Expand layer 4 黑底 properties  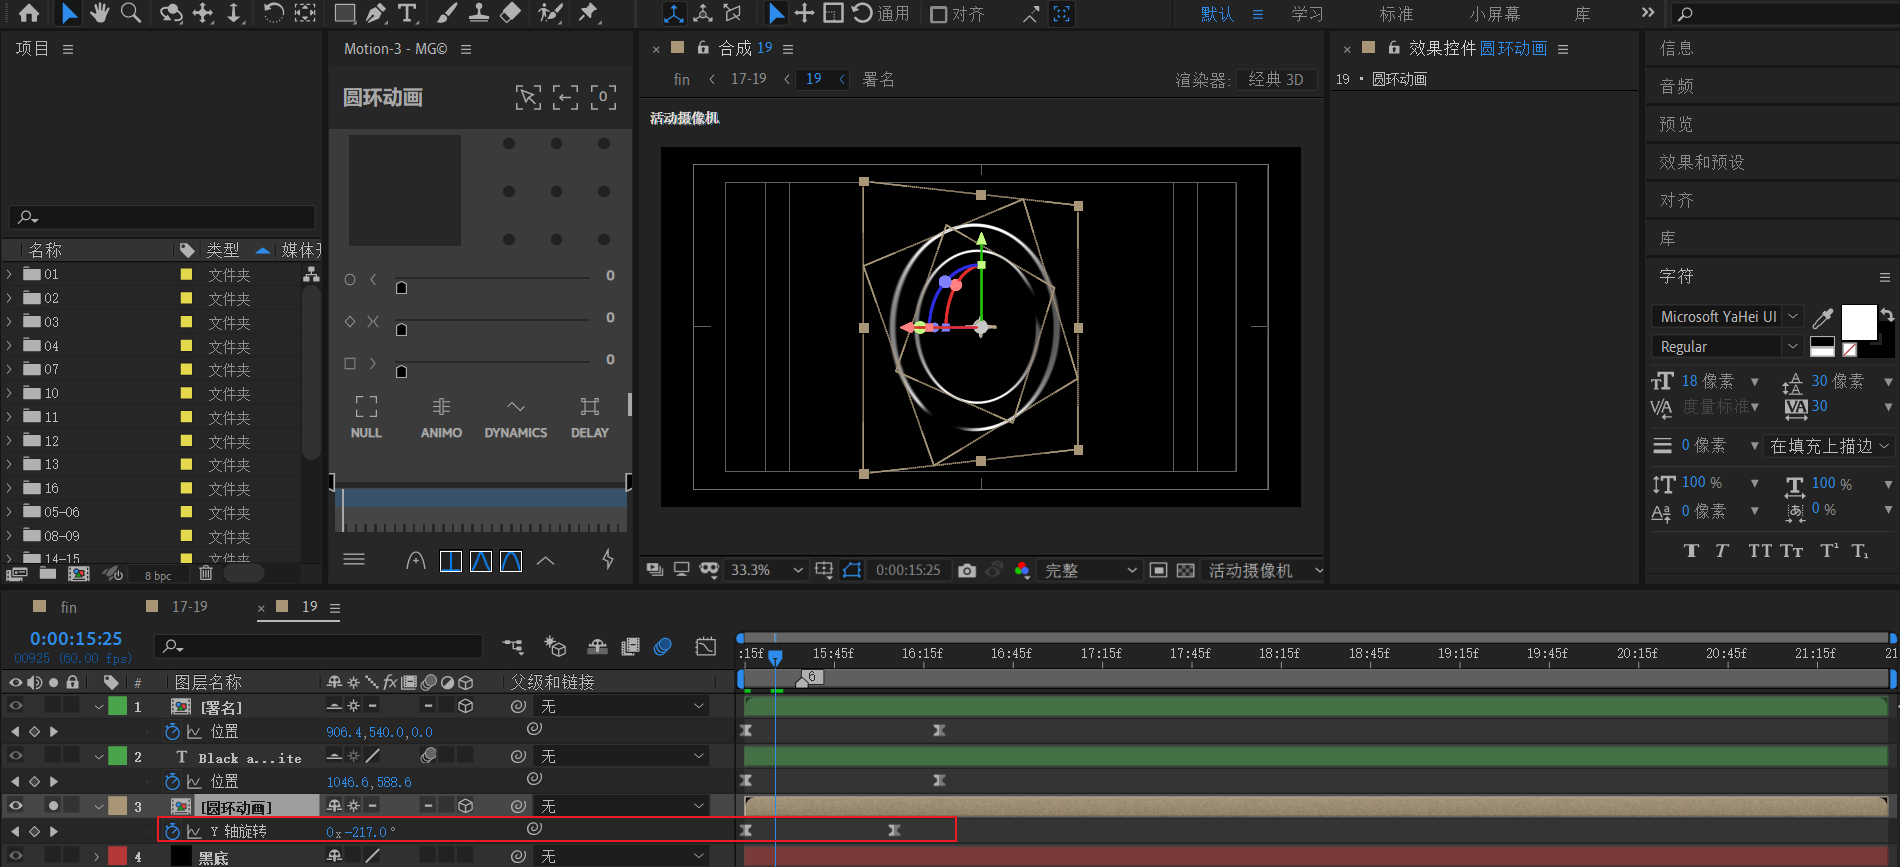(x=97, y=857)
